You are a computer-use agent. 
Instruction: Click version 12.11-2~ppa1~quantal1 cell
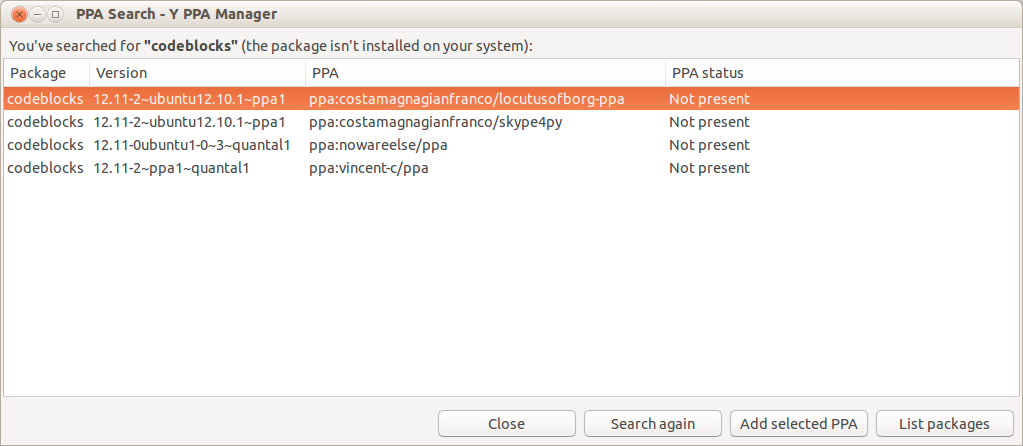[171, 168]
